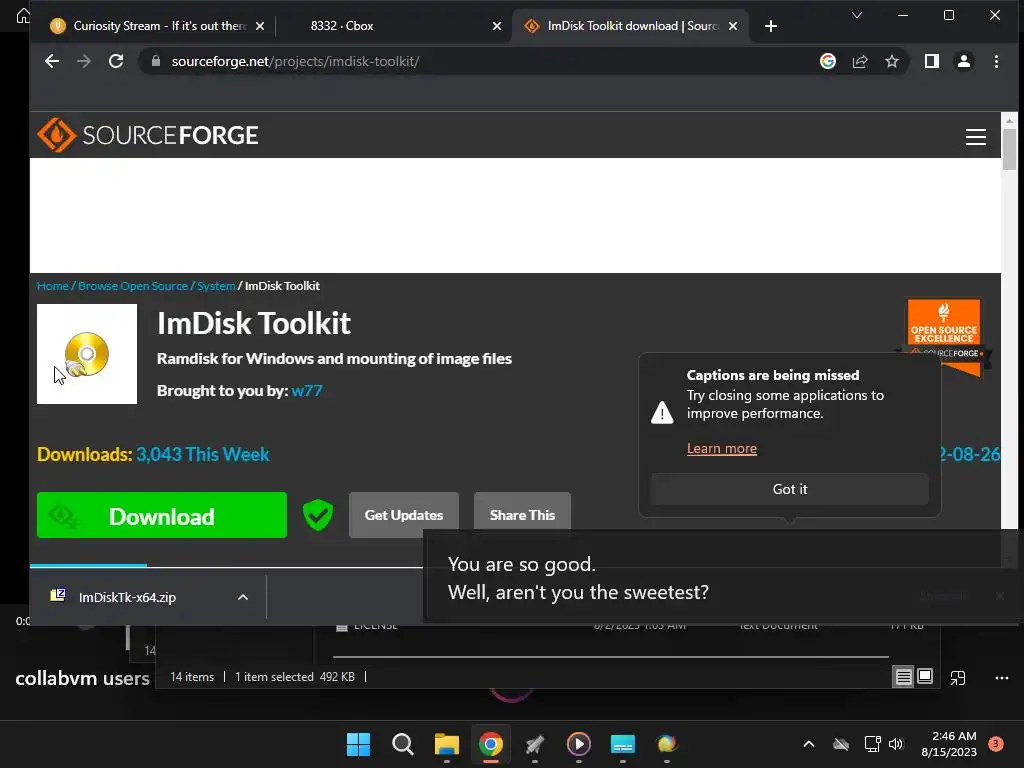Open the SourceForge hamburger menu
This screenshot has width=1024, height=768.
coord(976,136)
